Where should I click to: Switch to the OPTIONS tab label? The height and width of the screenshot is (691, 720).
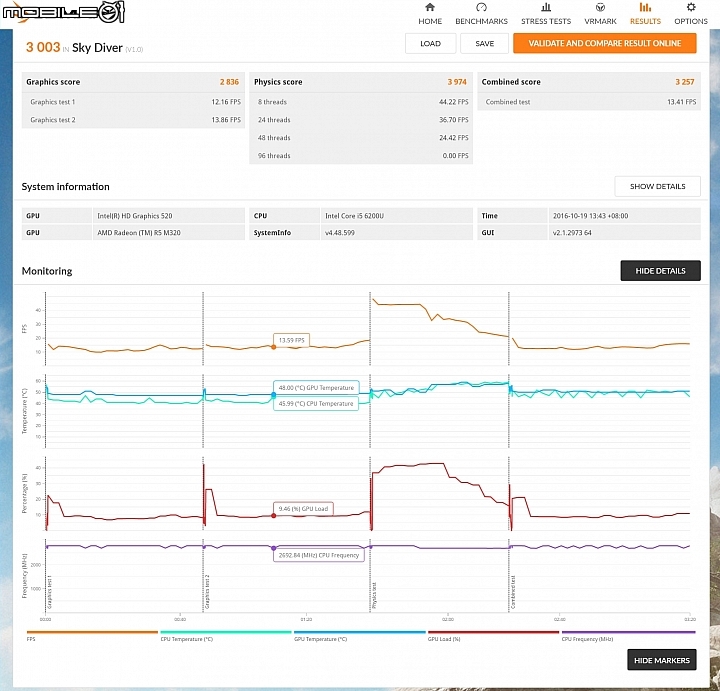tap(691, 21)
